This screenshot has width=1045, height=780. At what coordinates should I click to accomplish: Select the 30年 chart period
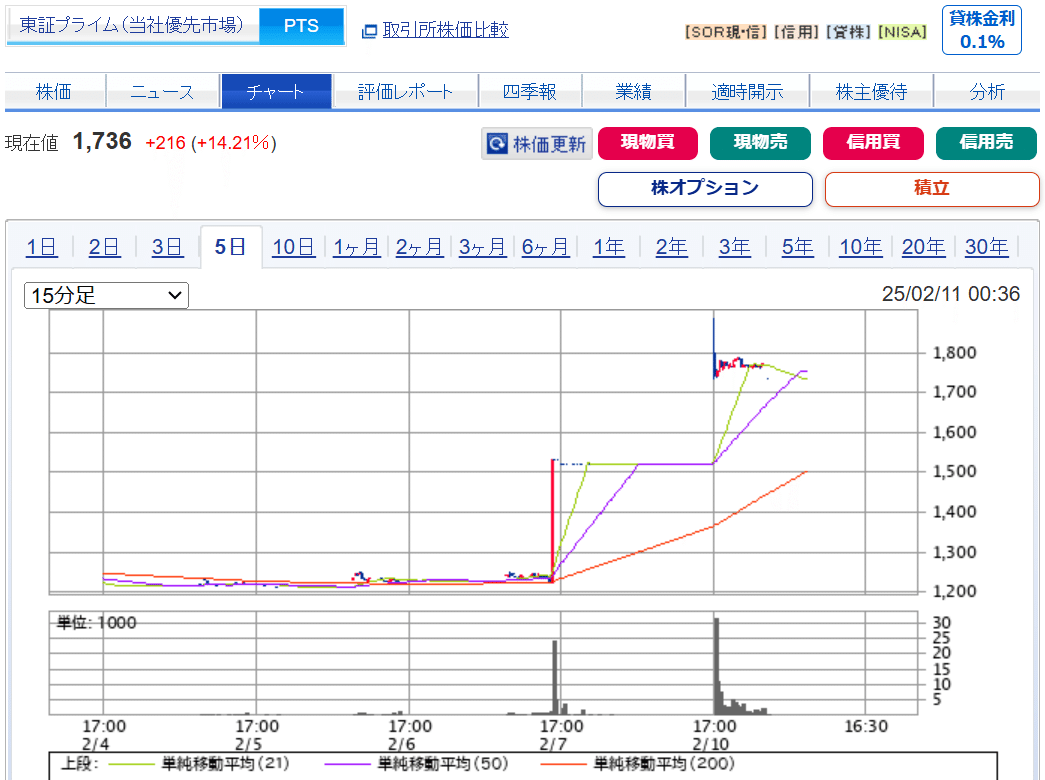(x=986, y=247)
